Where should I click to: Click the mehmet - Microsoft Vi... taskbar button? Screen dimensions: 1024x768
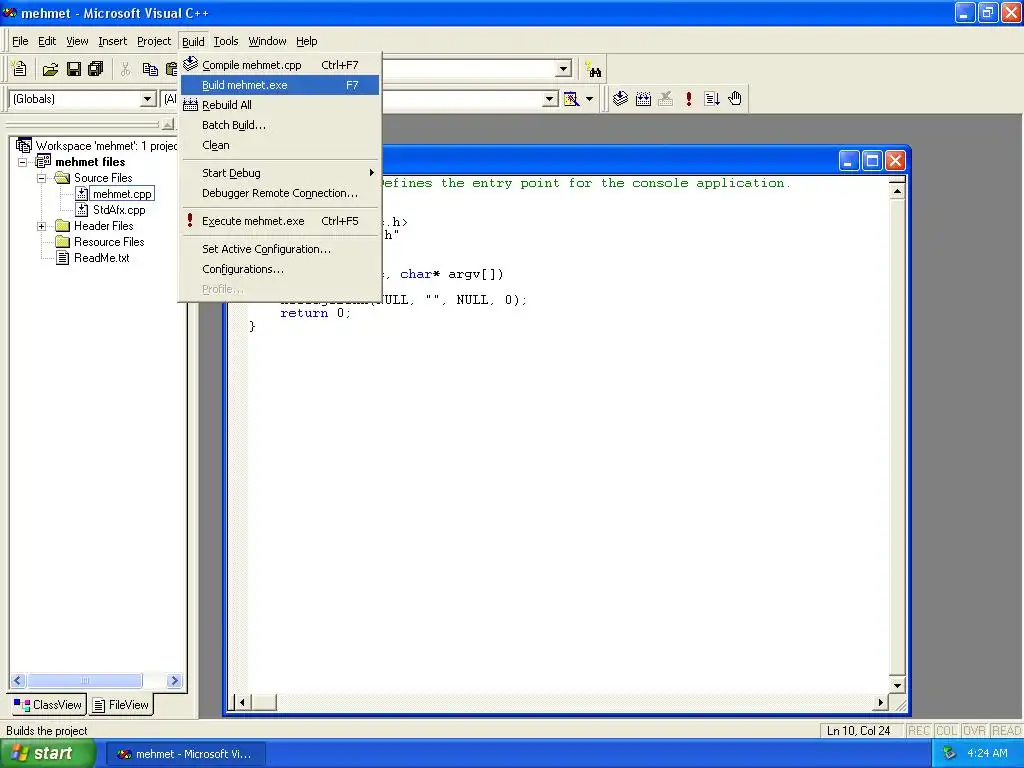click(x=185, y=754)
